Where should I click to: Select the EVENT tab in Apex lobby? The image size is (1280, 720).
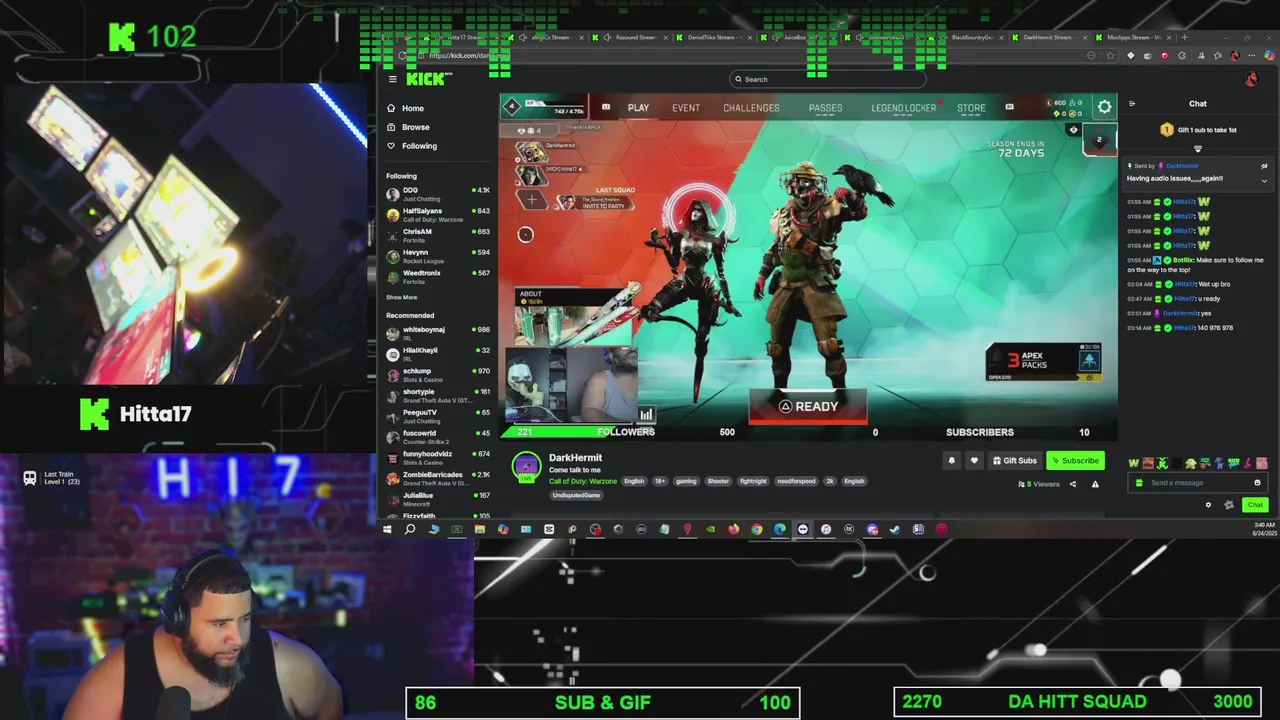click(686, 108)
